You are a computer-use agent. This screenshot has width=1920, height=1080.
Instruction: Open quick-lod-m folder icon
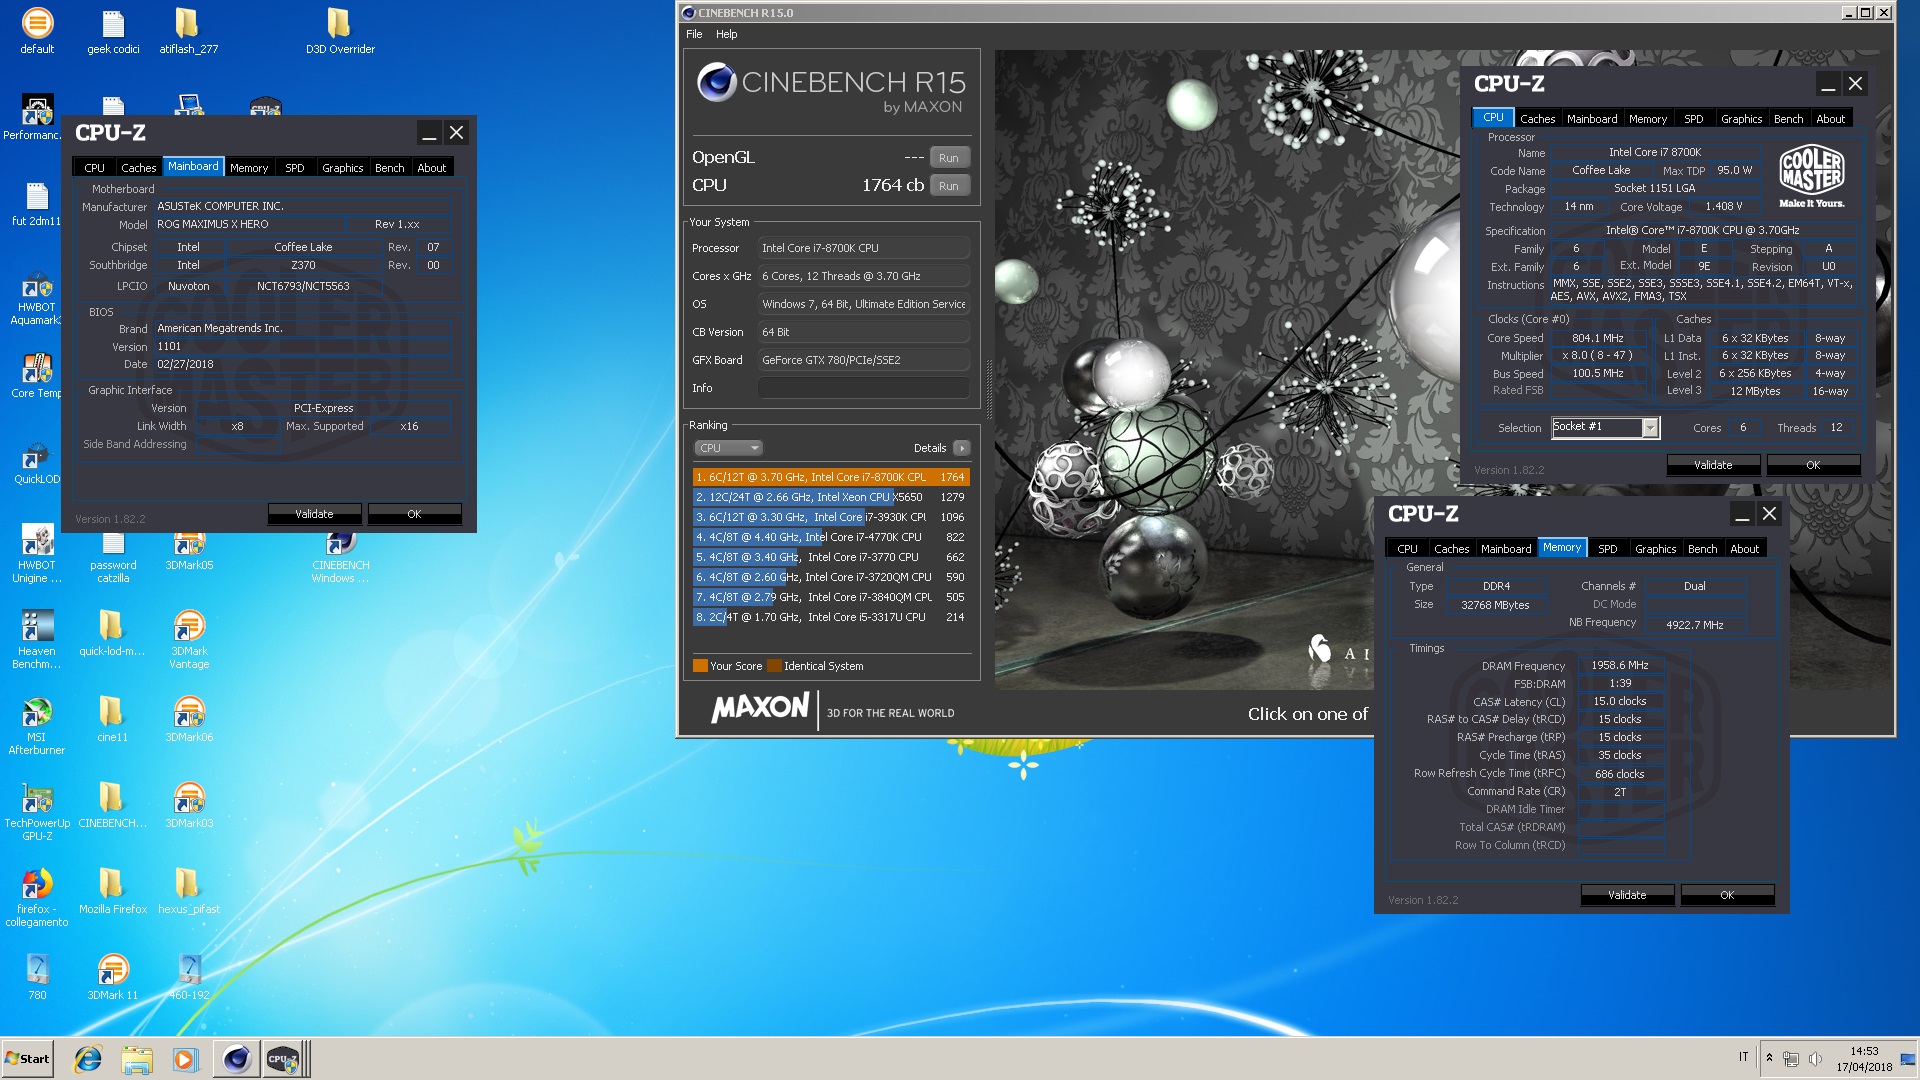(x=112, y=634)
